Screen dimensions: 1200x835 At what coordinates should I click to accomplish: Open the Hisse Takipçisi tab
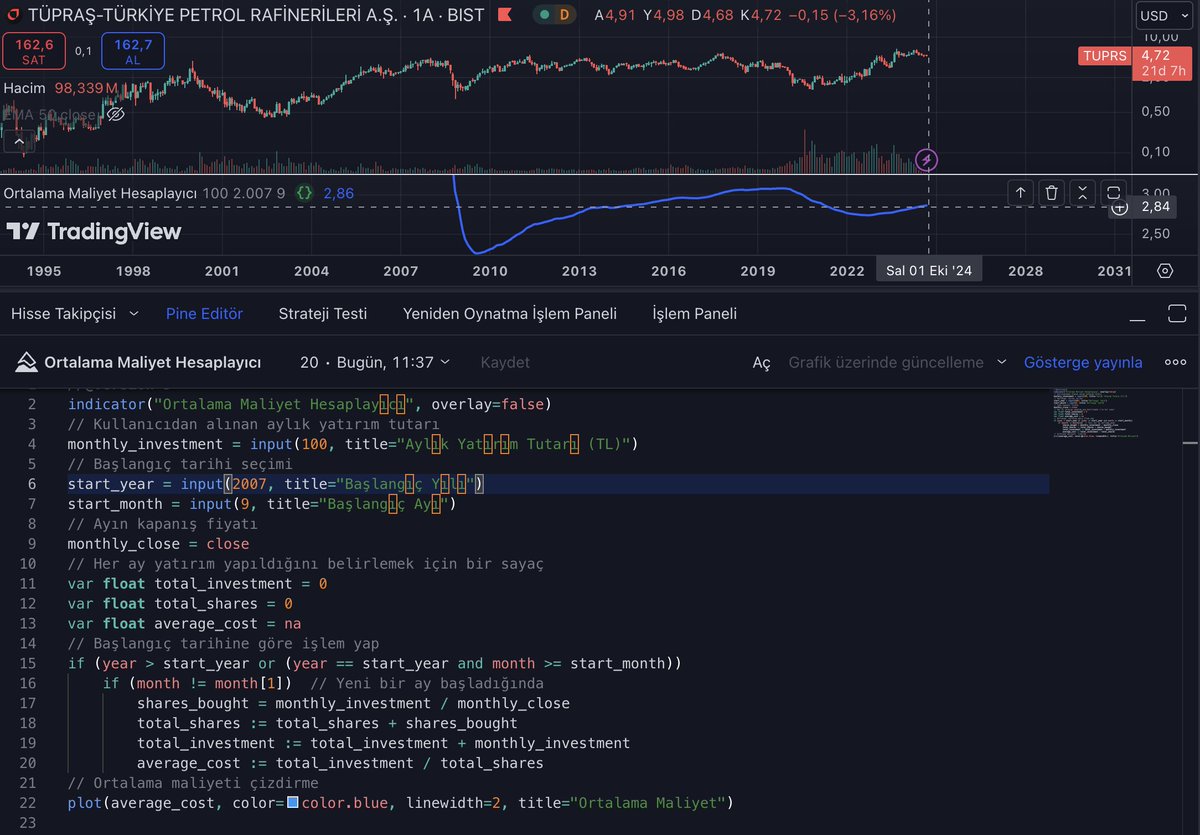65,314
